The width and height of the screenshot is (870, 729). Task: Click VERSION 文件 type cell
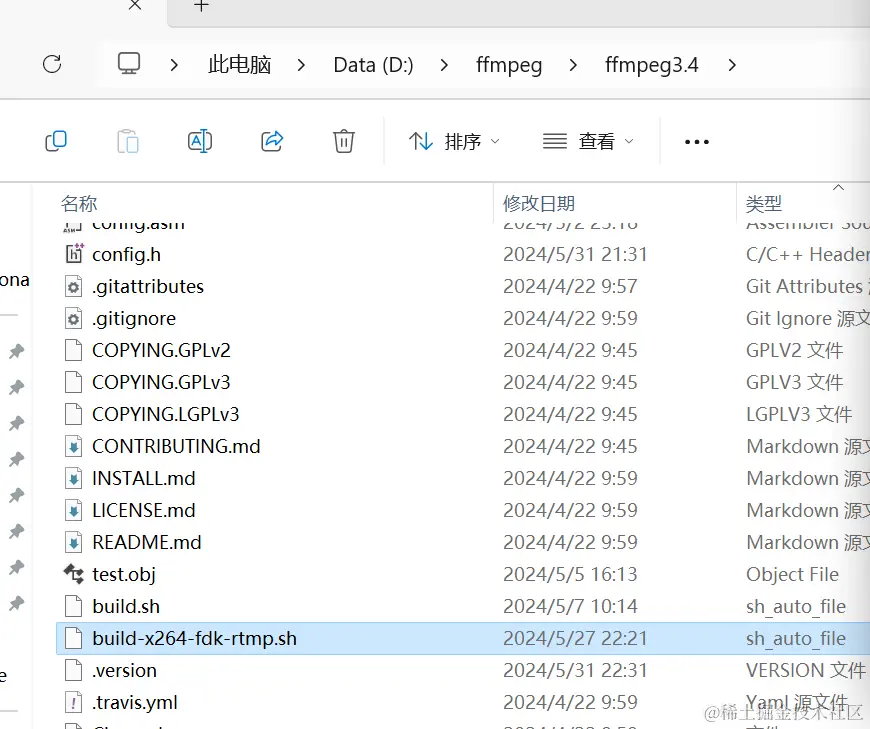806,671
